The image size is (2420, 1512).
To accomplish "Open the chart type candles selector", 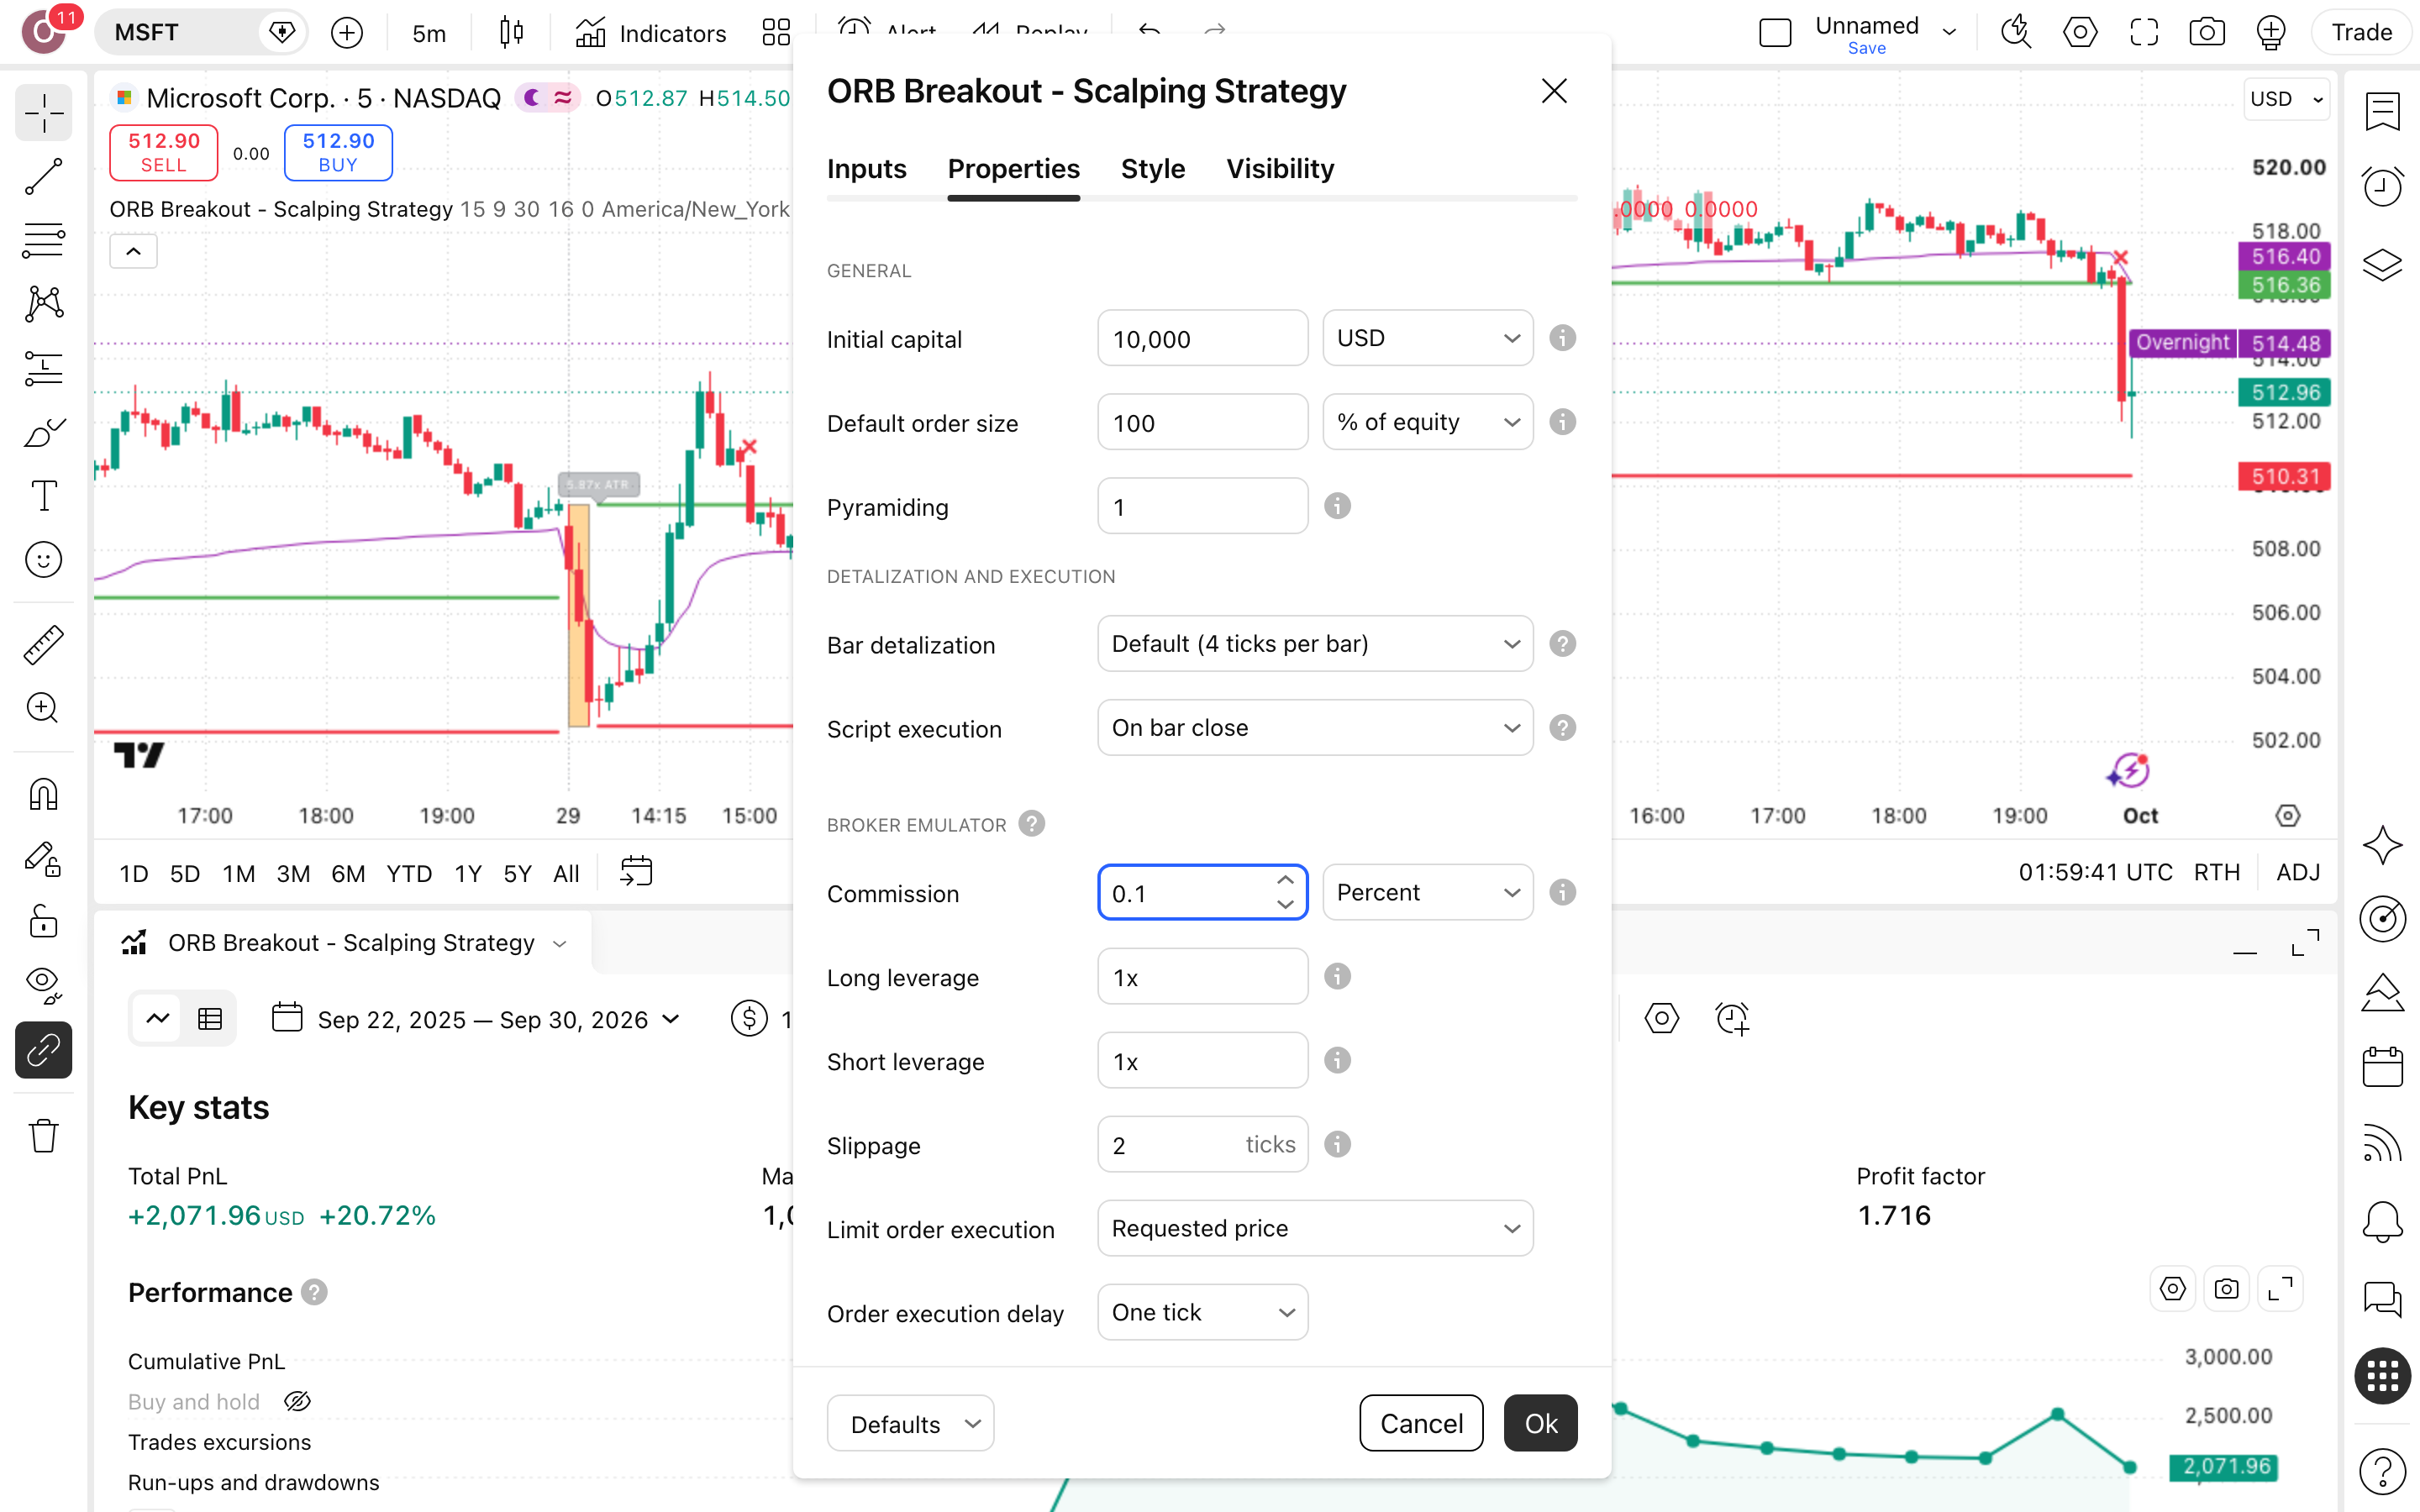I will (x=511, y=33).
